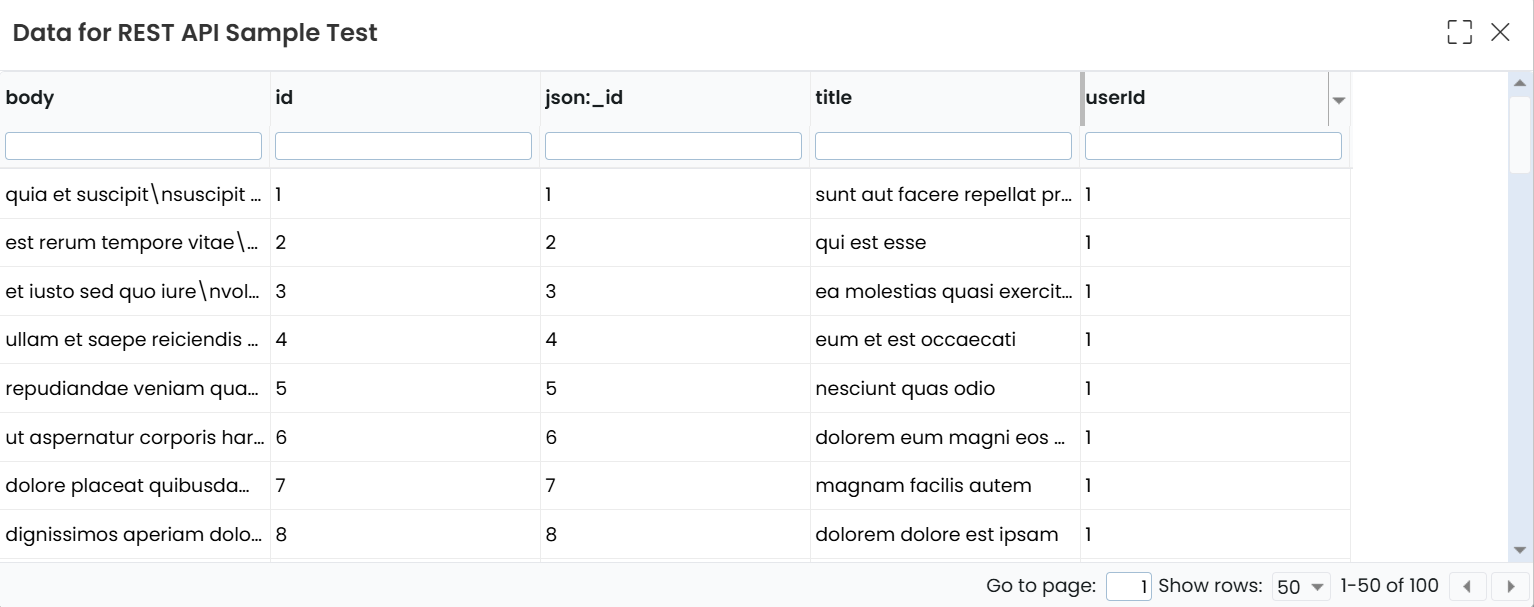Select cell 'dignissimos aperiam dolo...'
This screenshot has height=607, width=1534.
pyautogui.click(x=135, y=534)
